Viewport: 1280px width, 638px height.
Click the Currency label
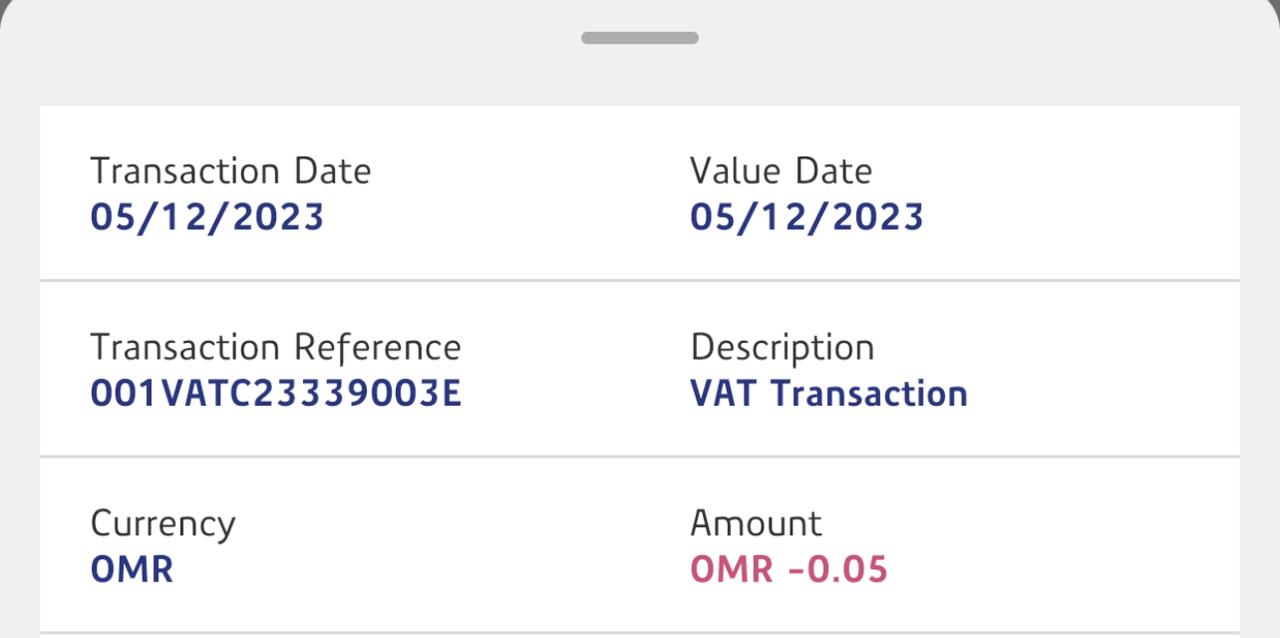[x=162, y=523]
